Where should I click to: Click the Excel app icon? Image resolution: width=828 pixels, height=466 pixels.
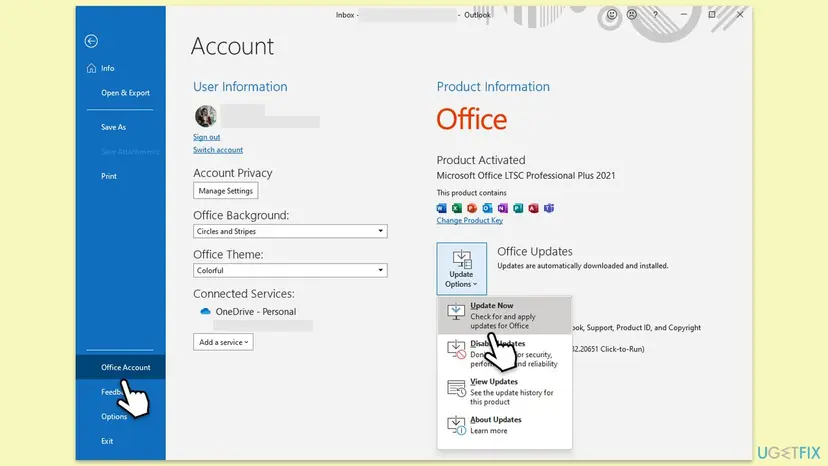(x=457, y=208)
